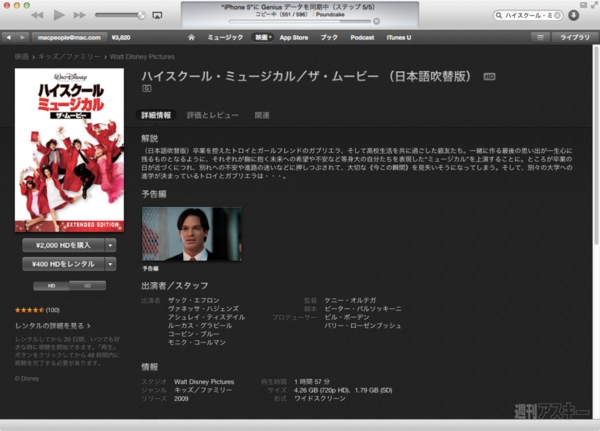
Task: Click the sync progress bar
Action: 300,21
